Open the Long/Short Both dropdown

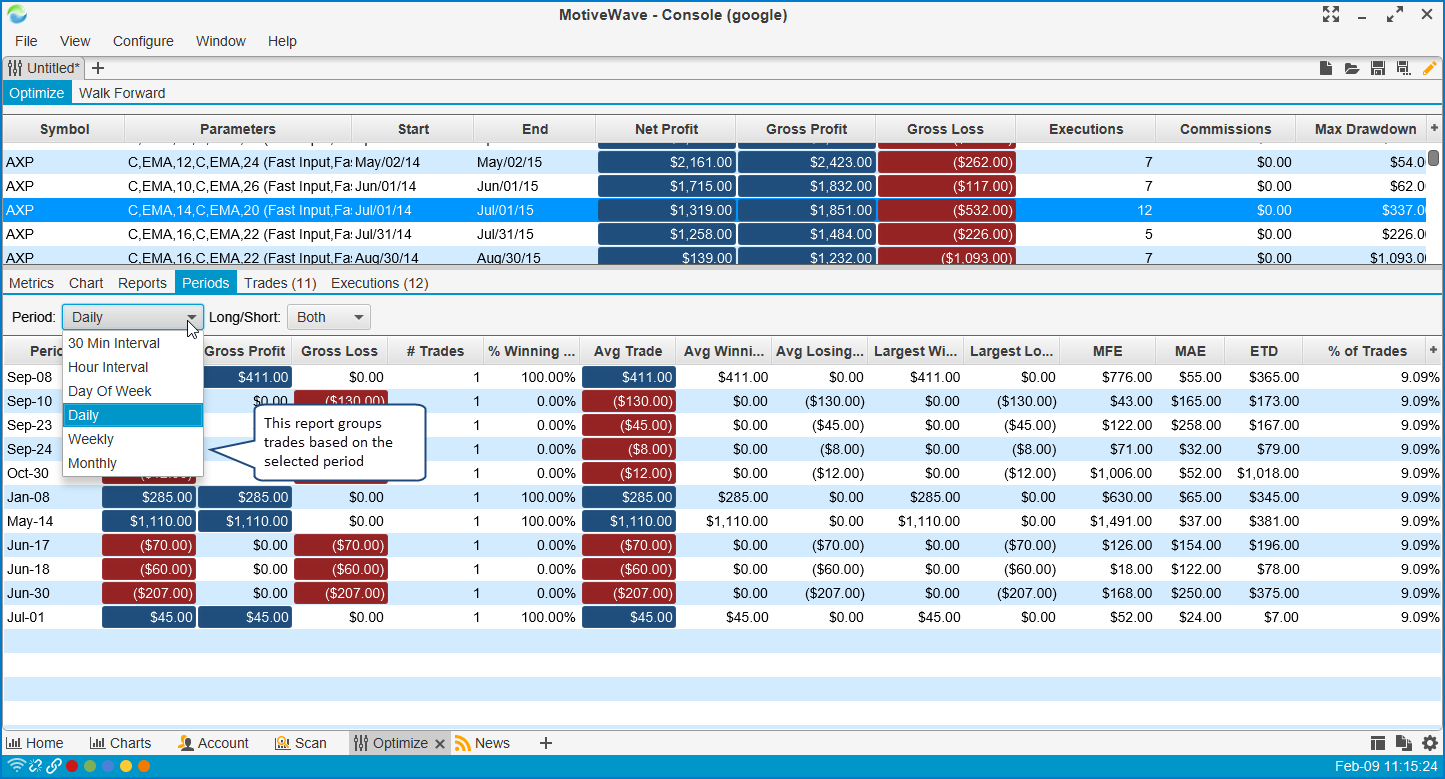(329, 317)
